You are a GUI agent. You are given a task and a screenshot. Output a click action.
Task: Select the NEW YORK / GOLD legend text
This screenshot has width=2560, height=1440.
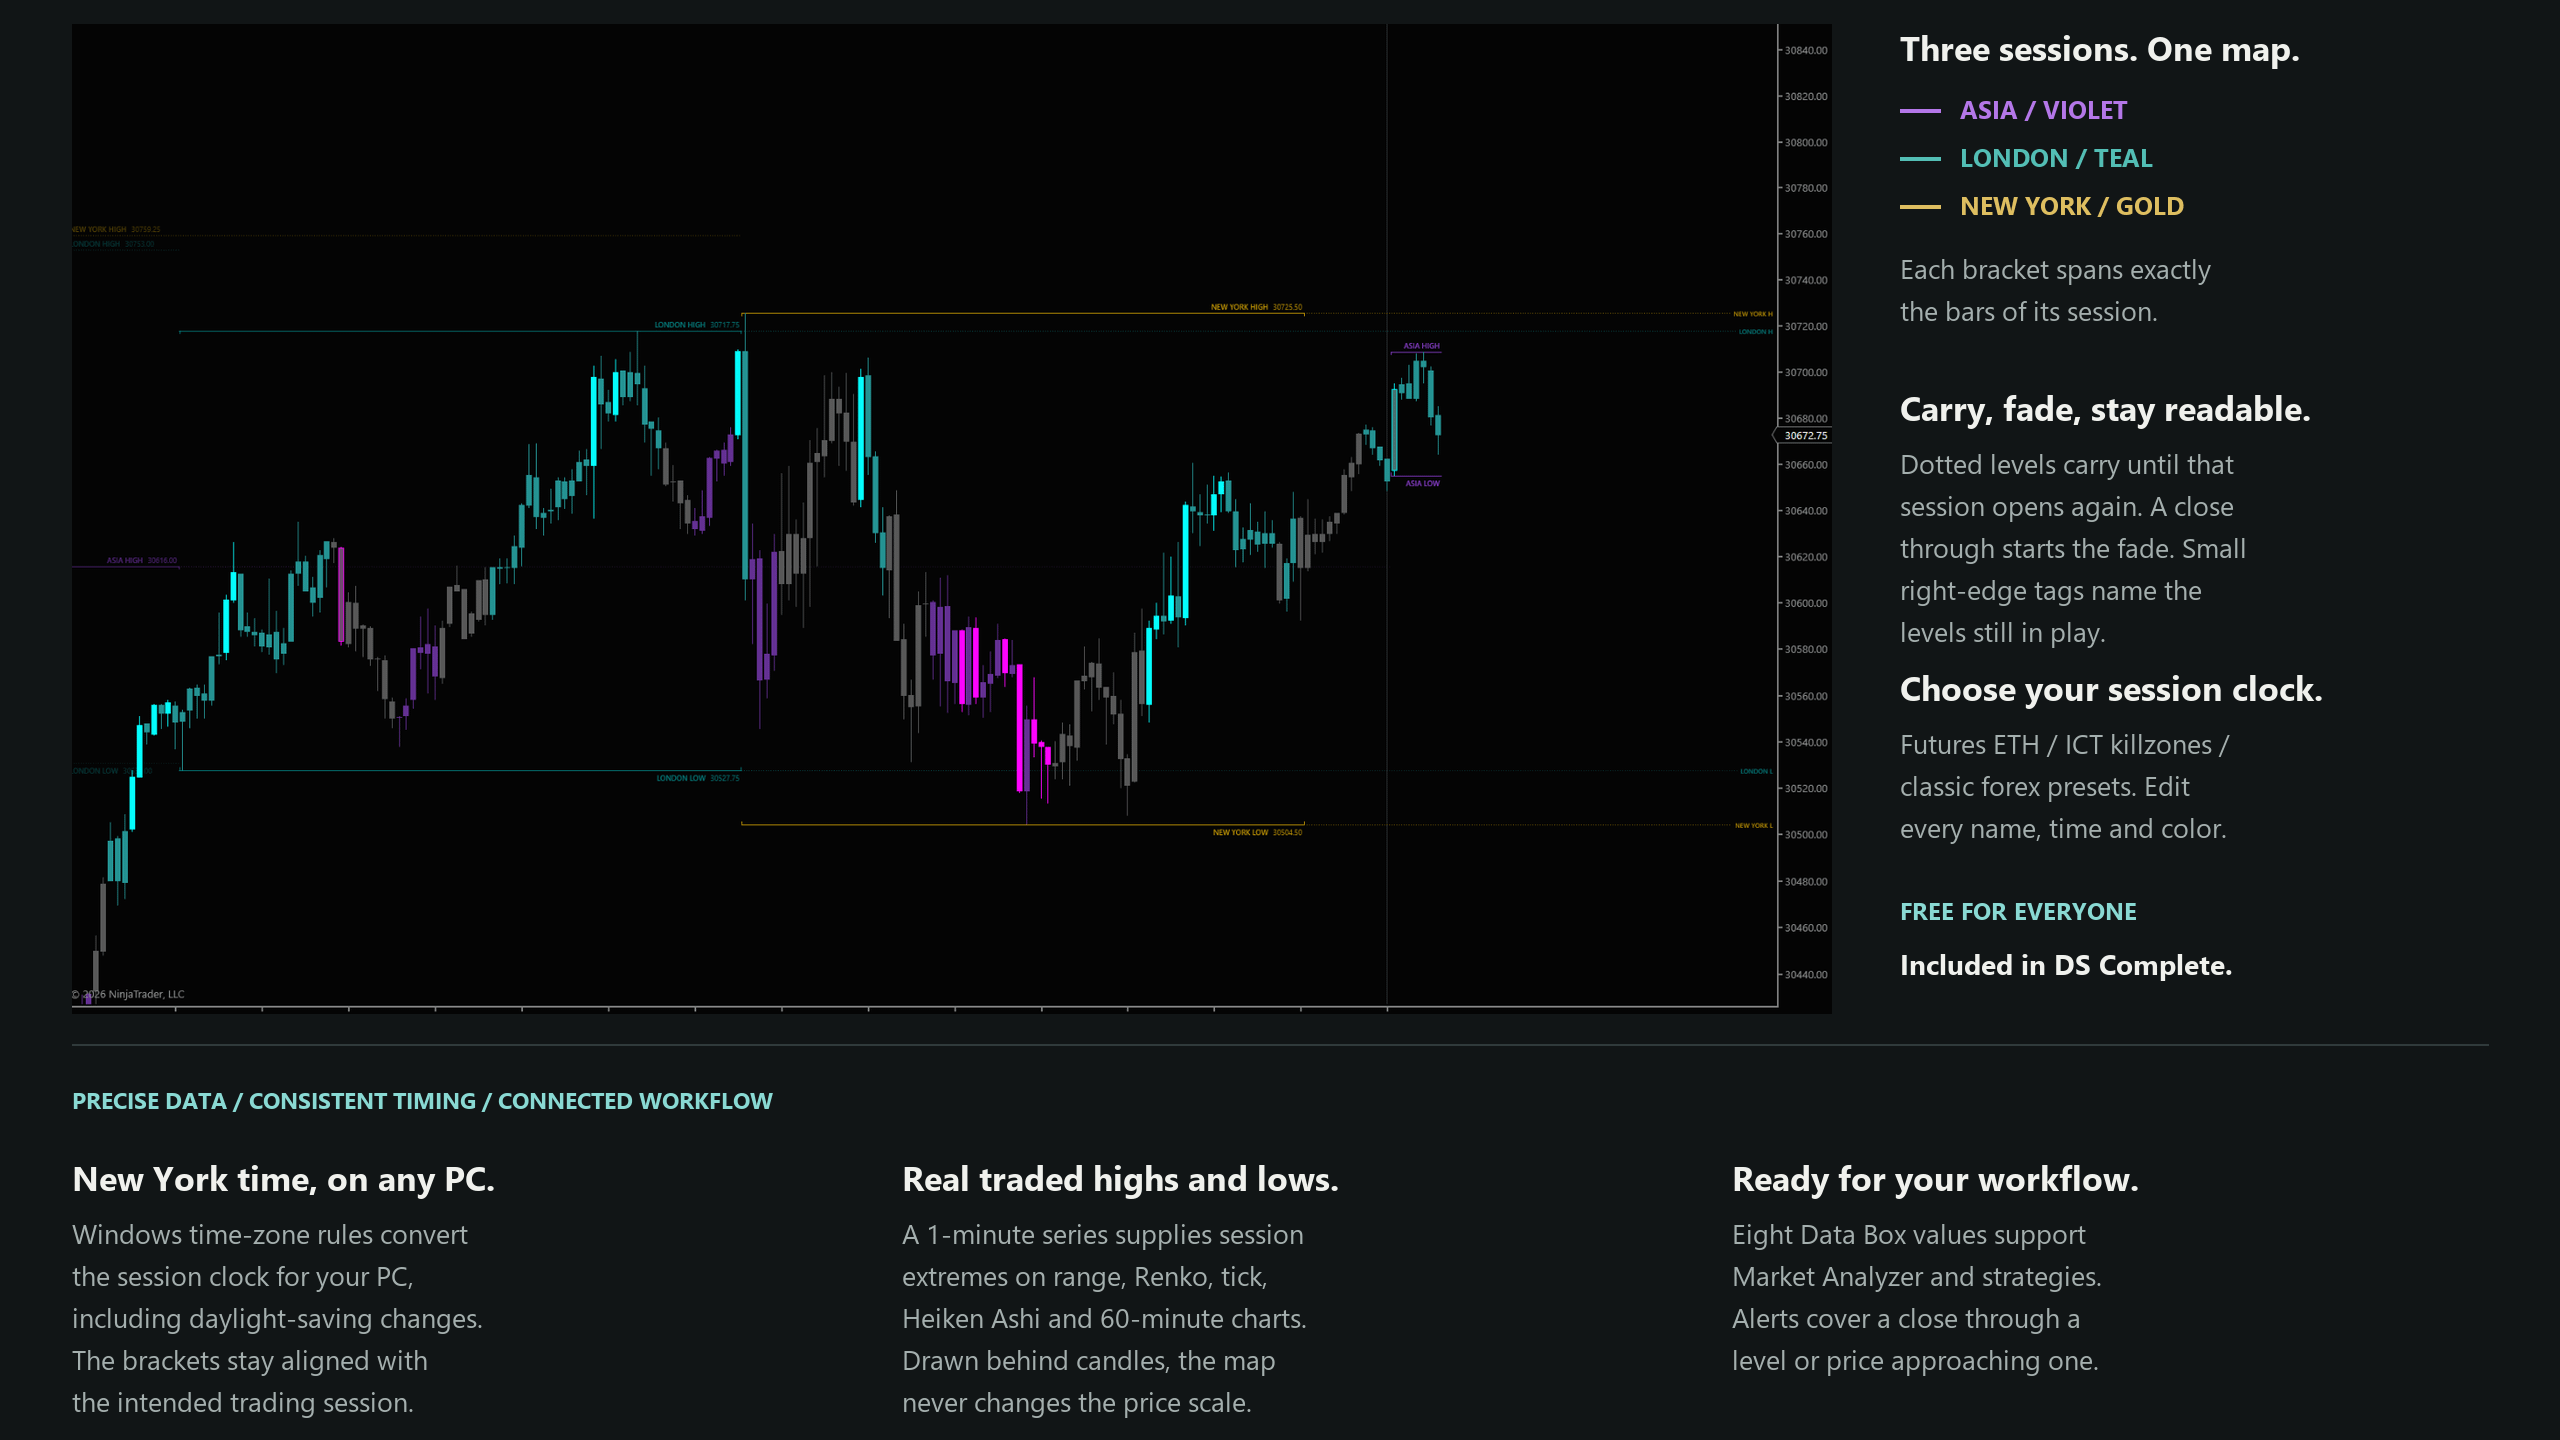2072,207
